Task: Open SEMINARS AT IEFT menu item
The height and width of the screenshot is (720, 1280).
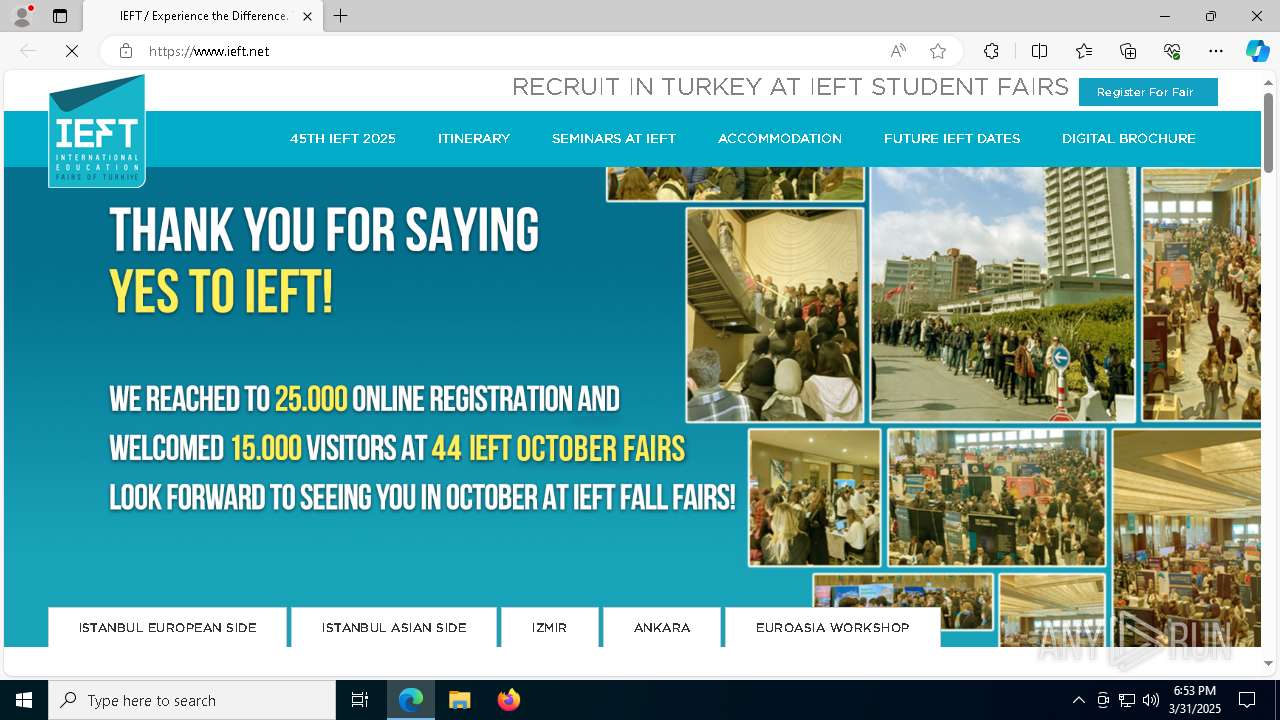Action: tap(614, 139)
